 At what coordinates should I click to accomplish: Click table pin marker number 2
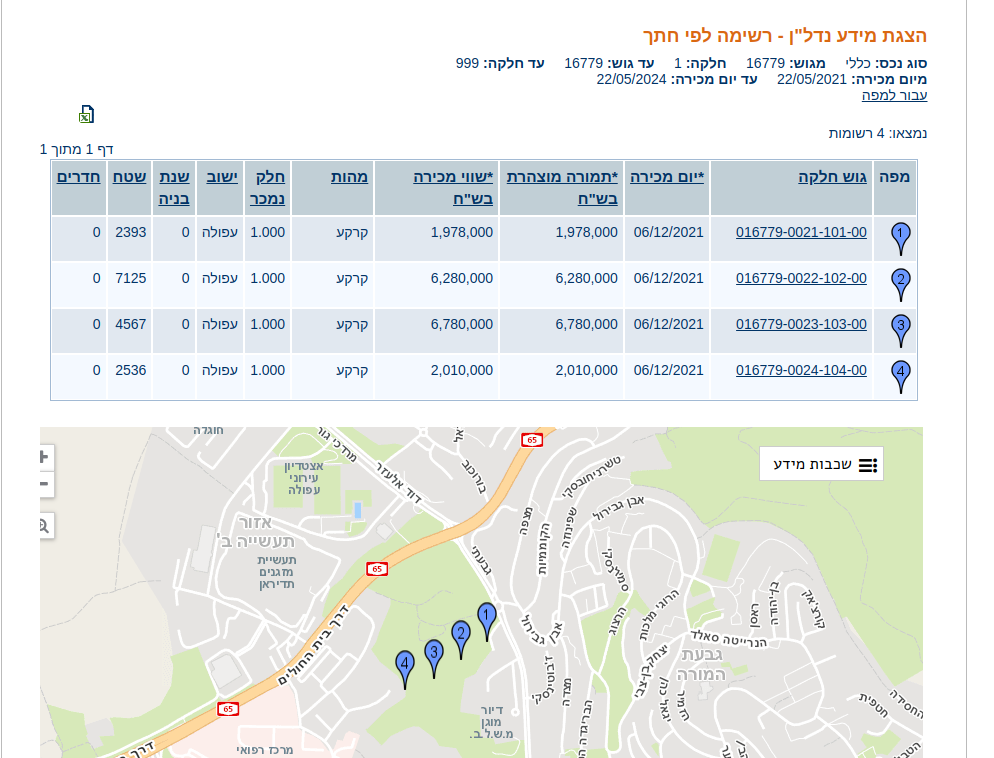click(900, 285)
